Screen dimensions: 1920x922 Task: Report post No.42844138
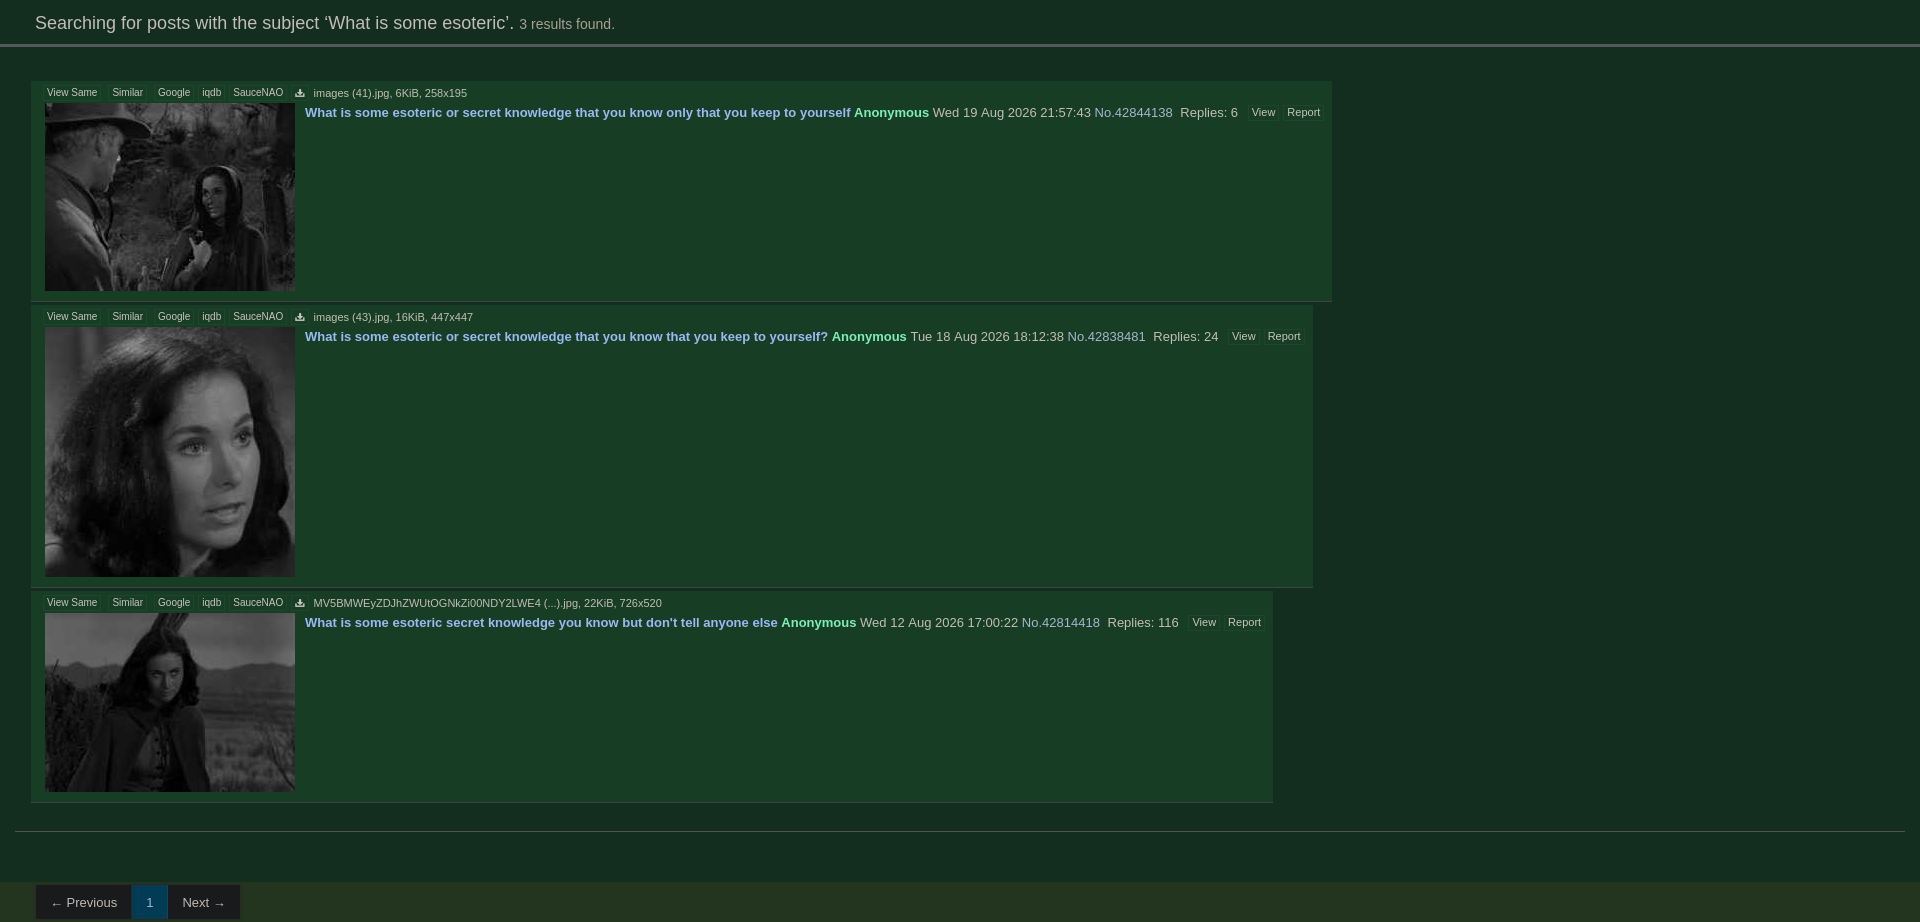click(x=1303, y=113)
